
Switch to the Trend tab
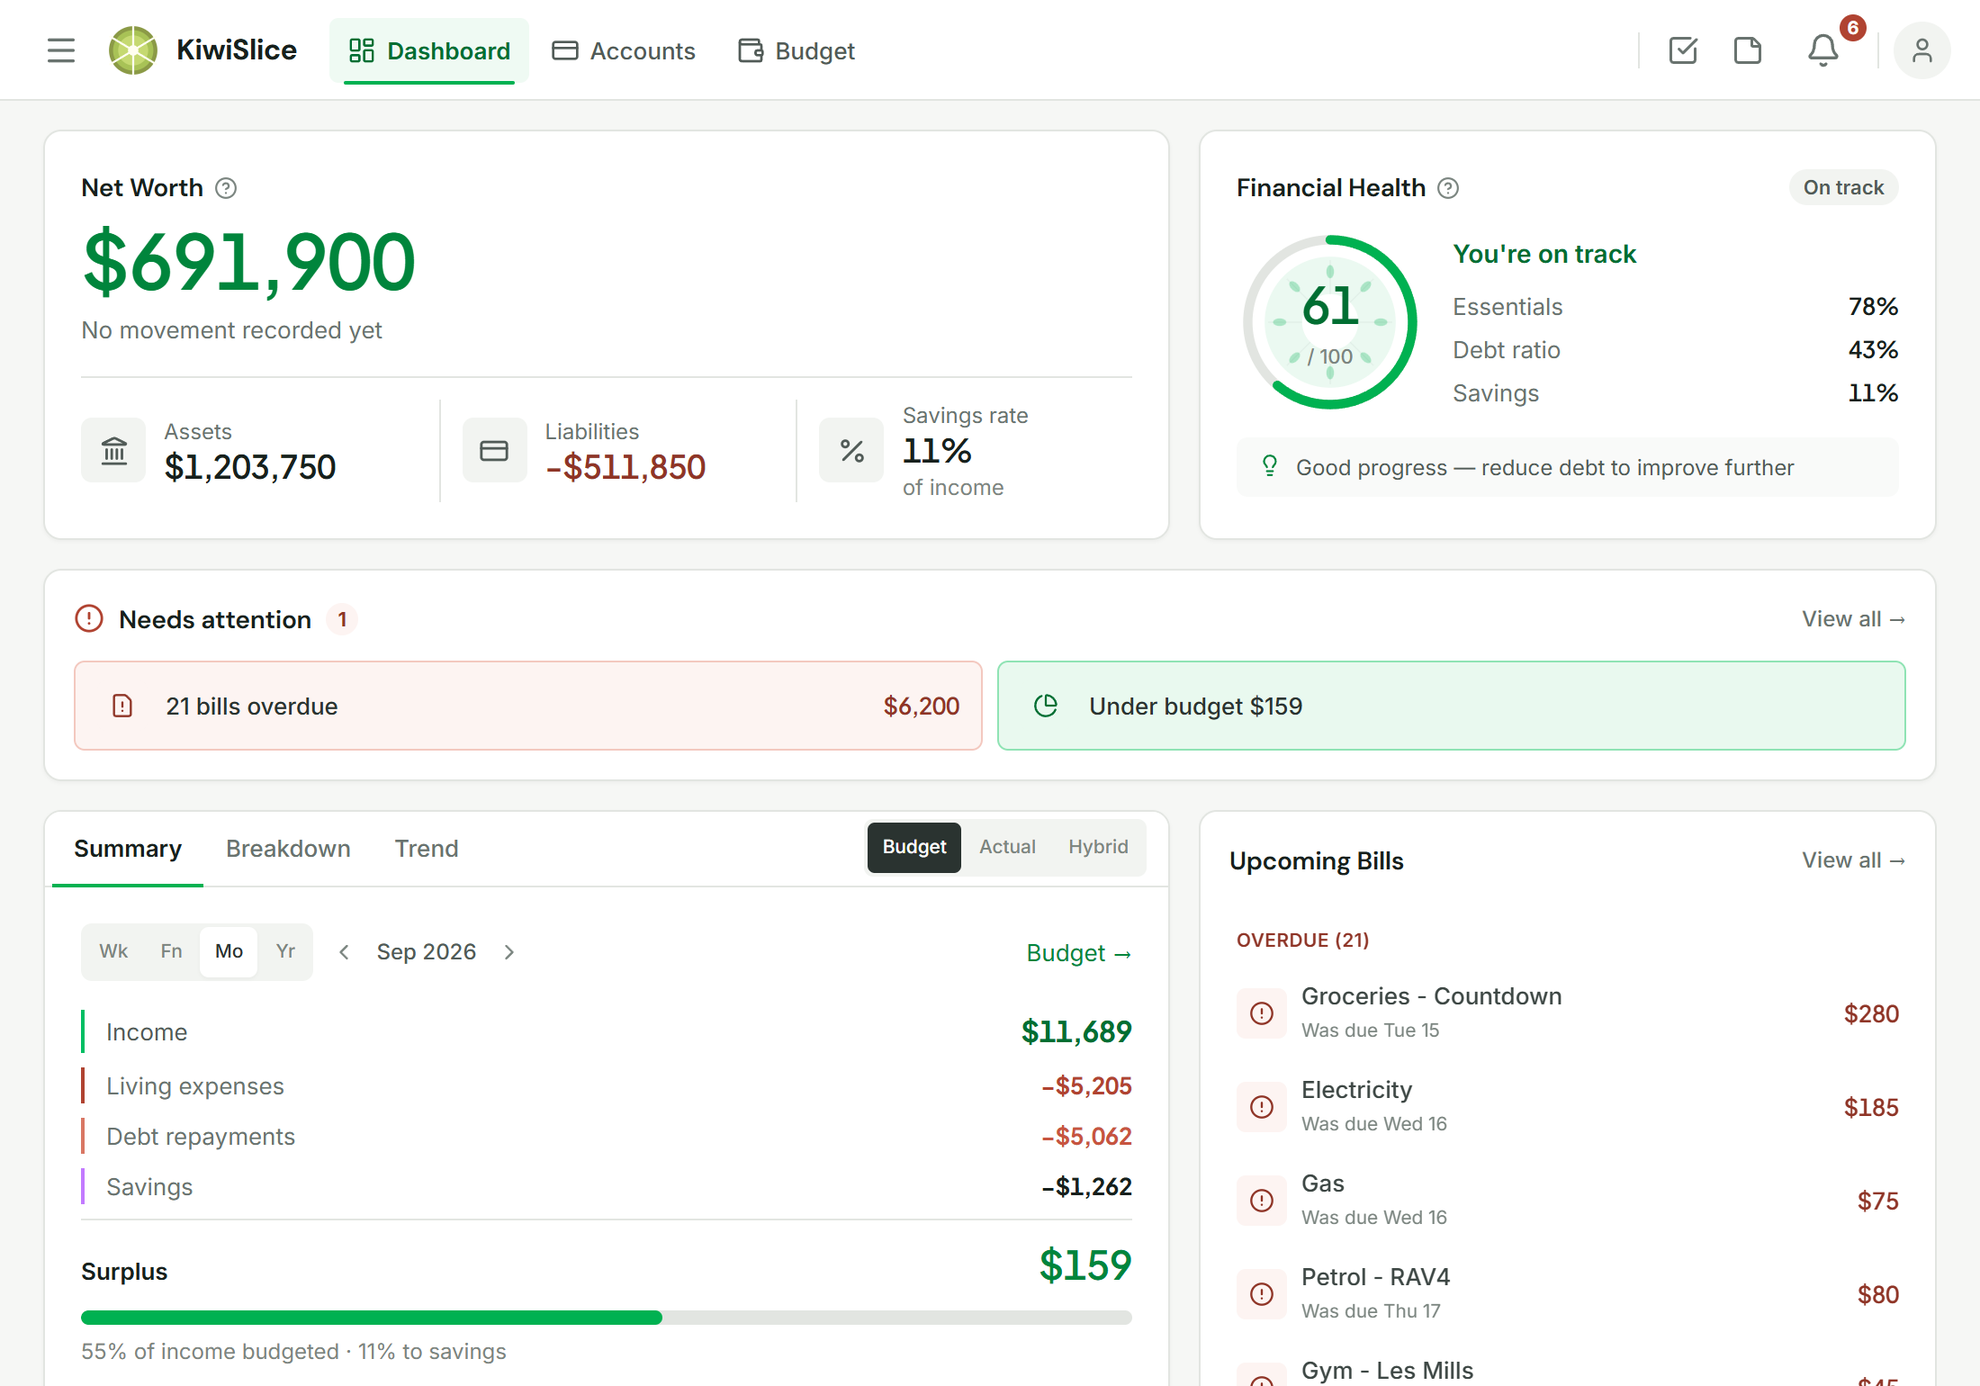coord(426,848)
